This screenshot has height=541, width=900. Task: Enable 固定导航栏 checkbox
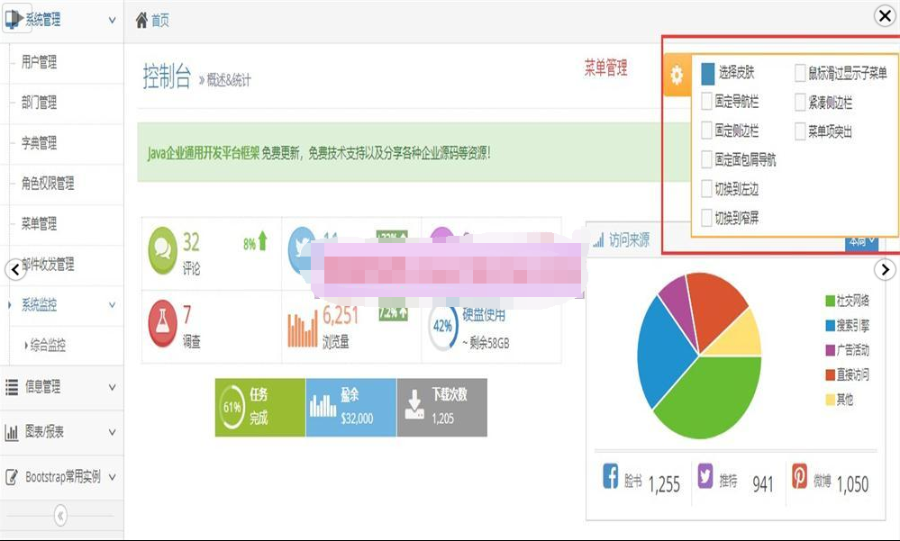[x=707, y=102]
